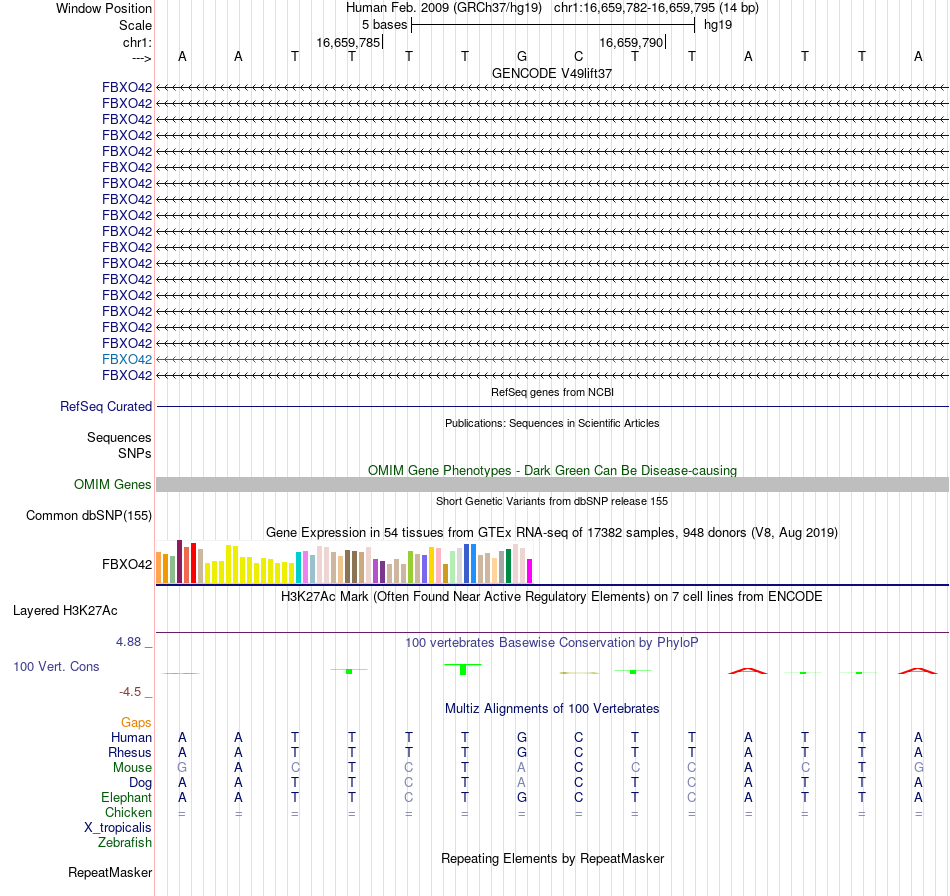
Task: Click the hg19 text beside the scale bar
Action: (718, 25)
